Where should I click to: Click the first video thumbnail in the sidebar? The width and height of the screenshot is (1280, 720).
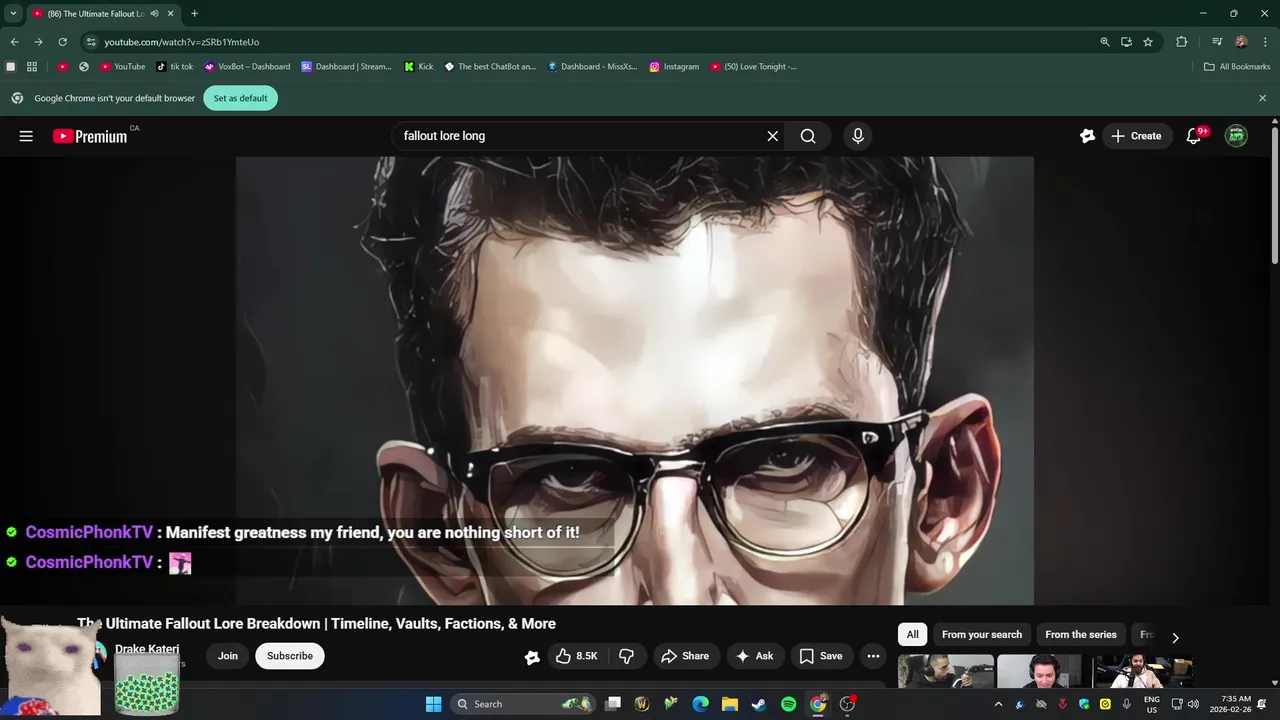(x=946, y=671)
